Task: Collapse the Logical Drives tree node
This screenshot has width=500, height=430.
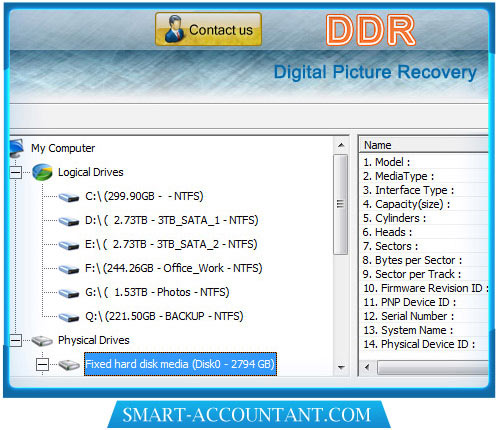Action: (x=15, y=173)
